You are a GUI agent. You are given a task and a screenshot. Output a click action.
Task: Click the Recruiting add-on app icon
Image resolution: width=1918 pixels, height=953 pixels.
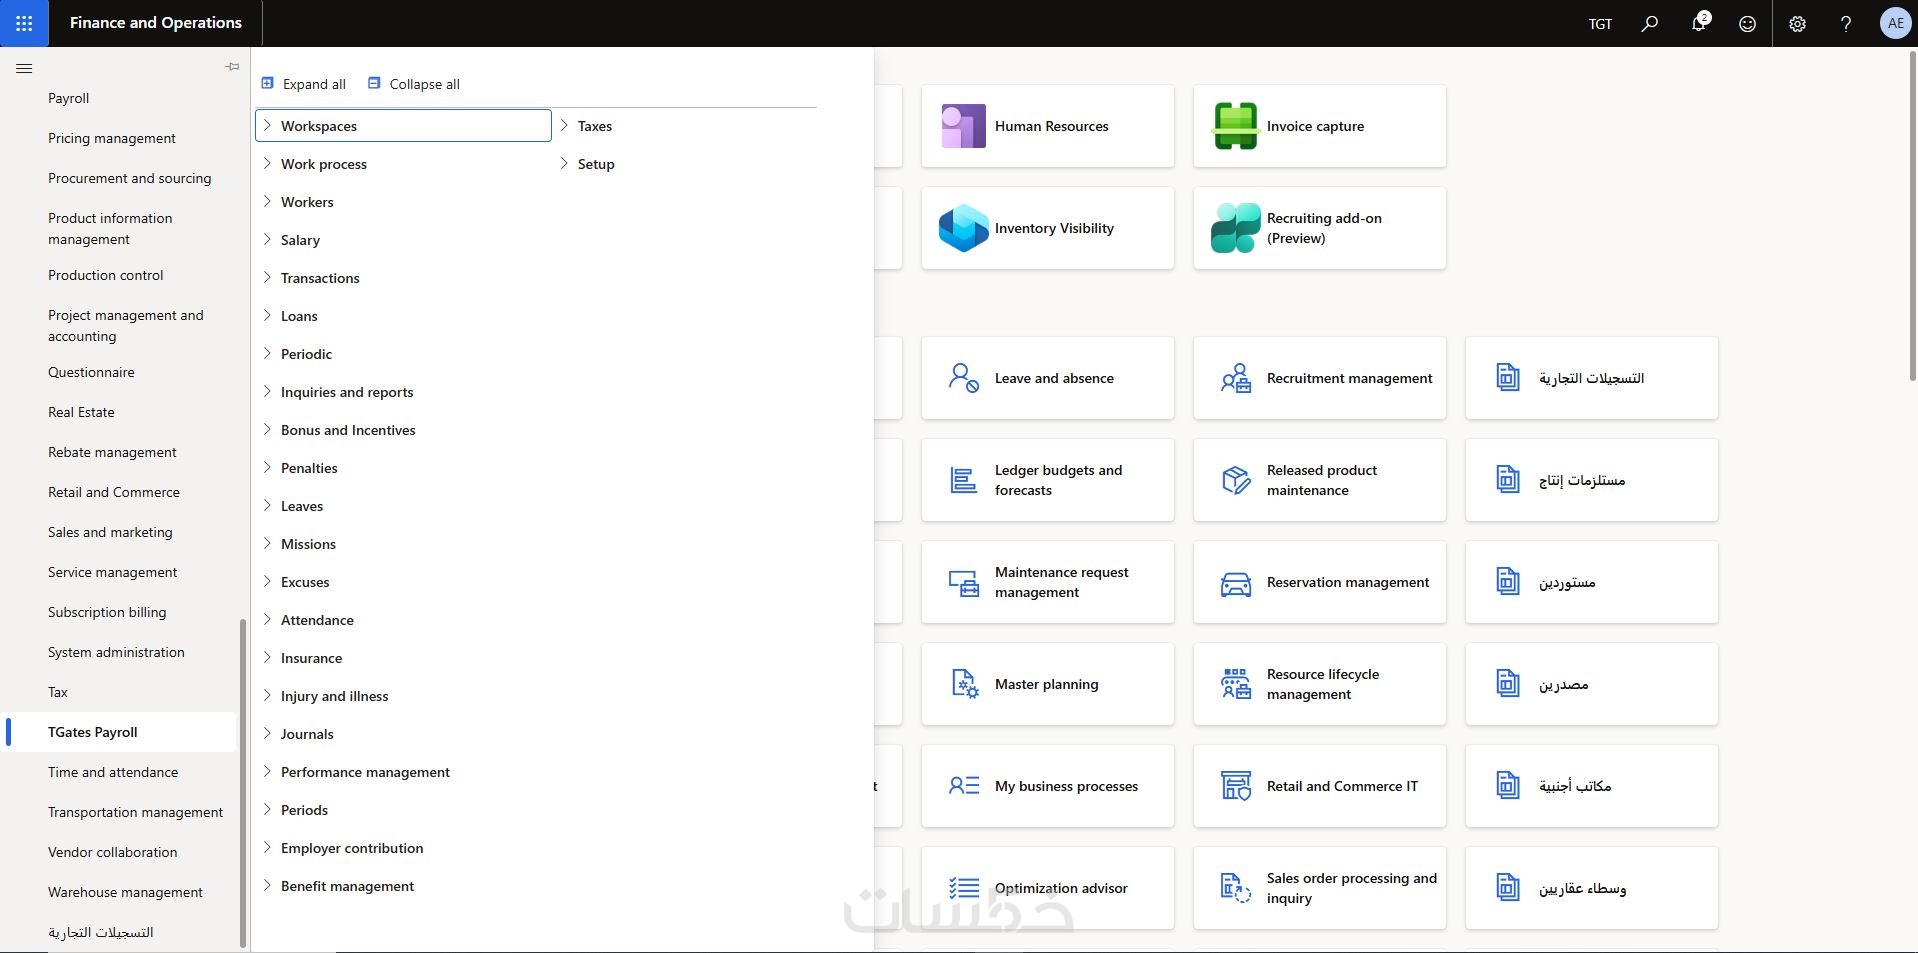[1235, 228]
